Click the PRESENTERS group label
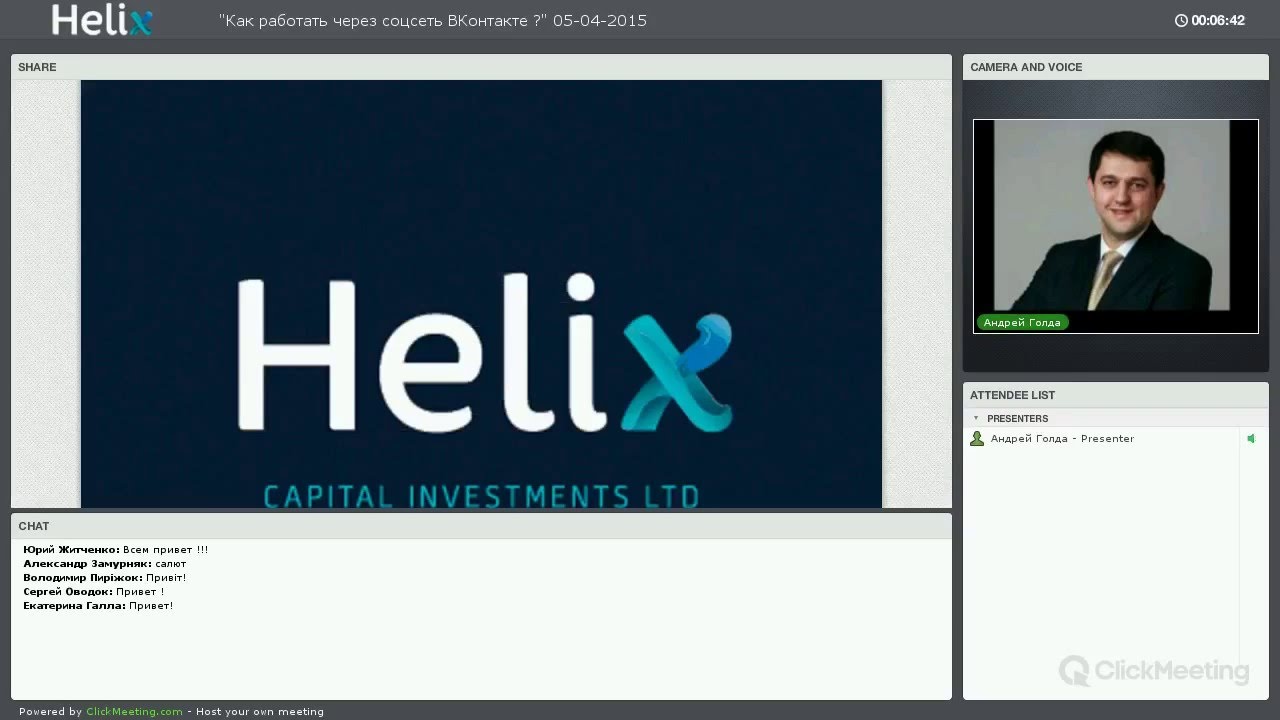 click(x=1017, y=418)
